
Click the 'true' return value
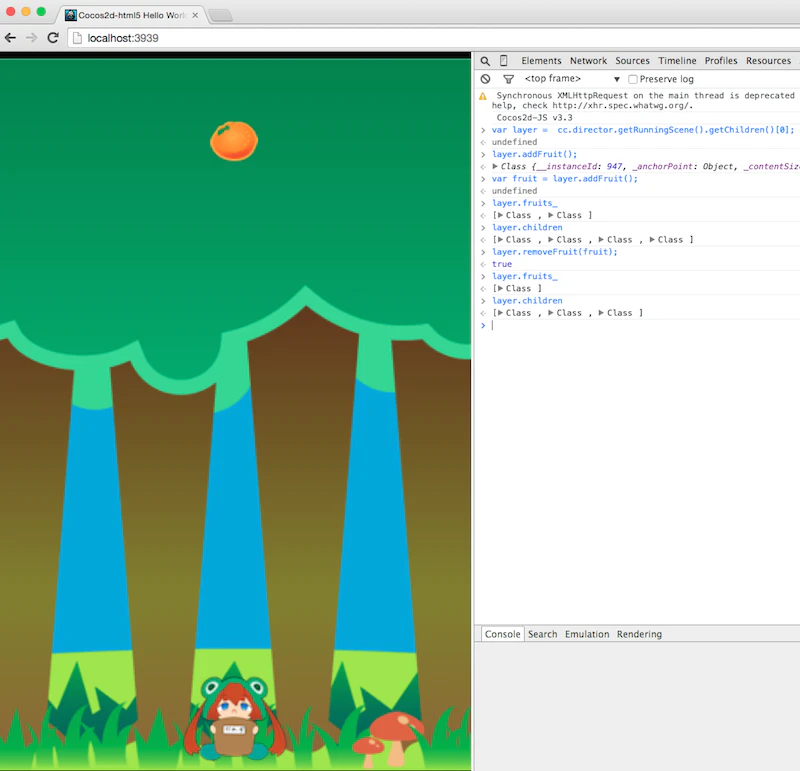[x=502, y=264]
